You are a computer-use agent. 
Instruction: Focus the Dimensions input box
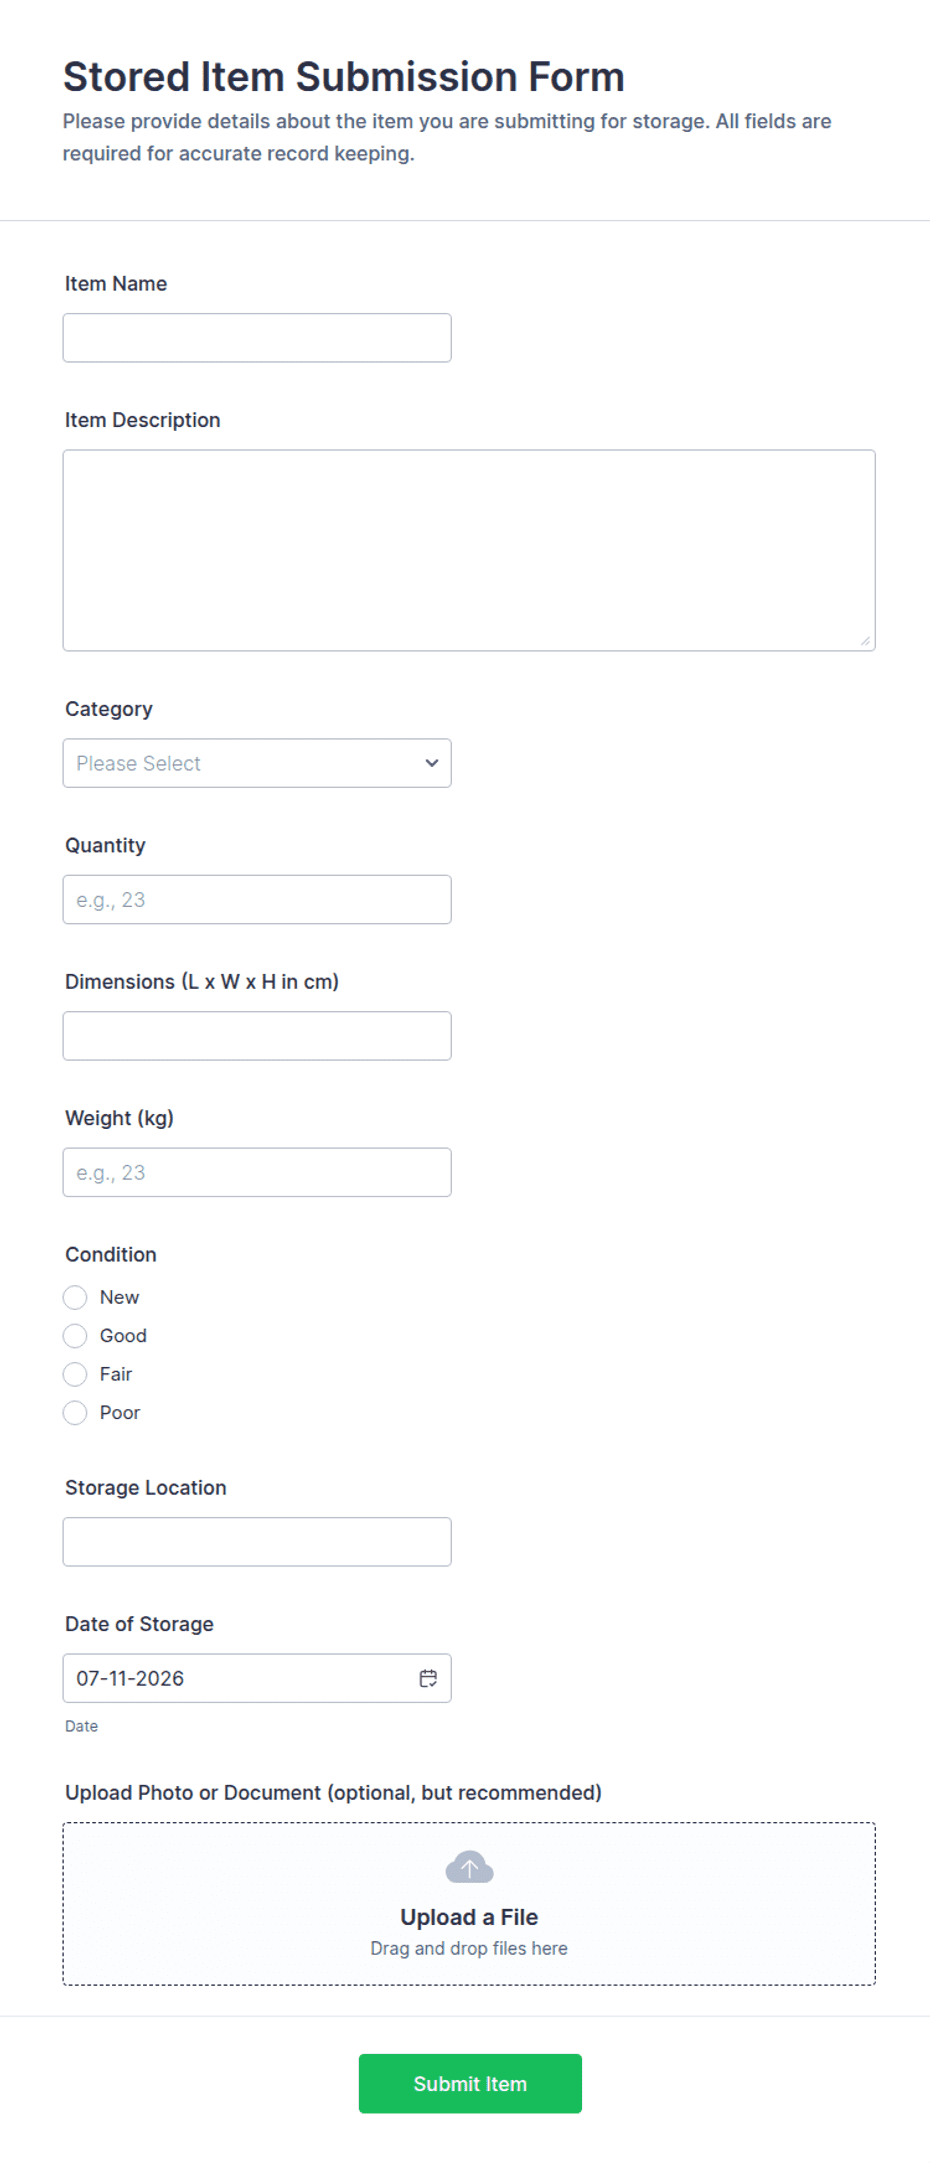[x=257, y=1036]
